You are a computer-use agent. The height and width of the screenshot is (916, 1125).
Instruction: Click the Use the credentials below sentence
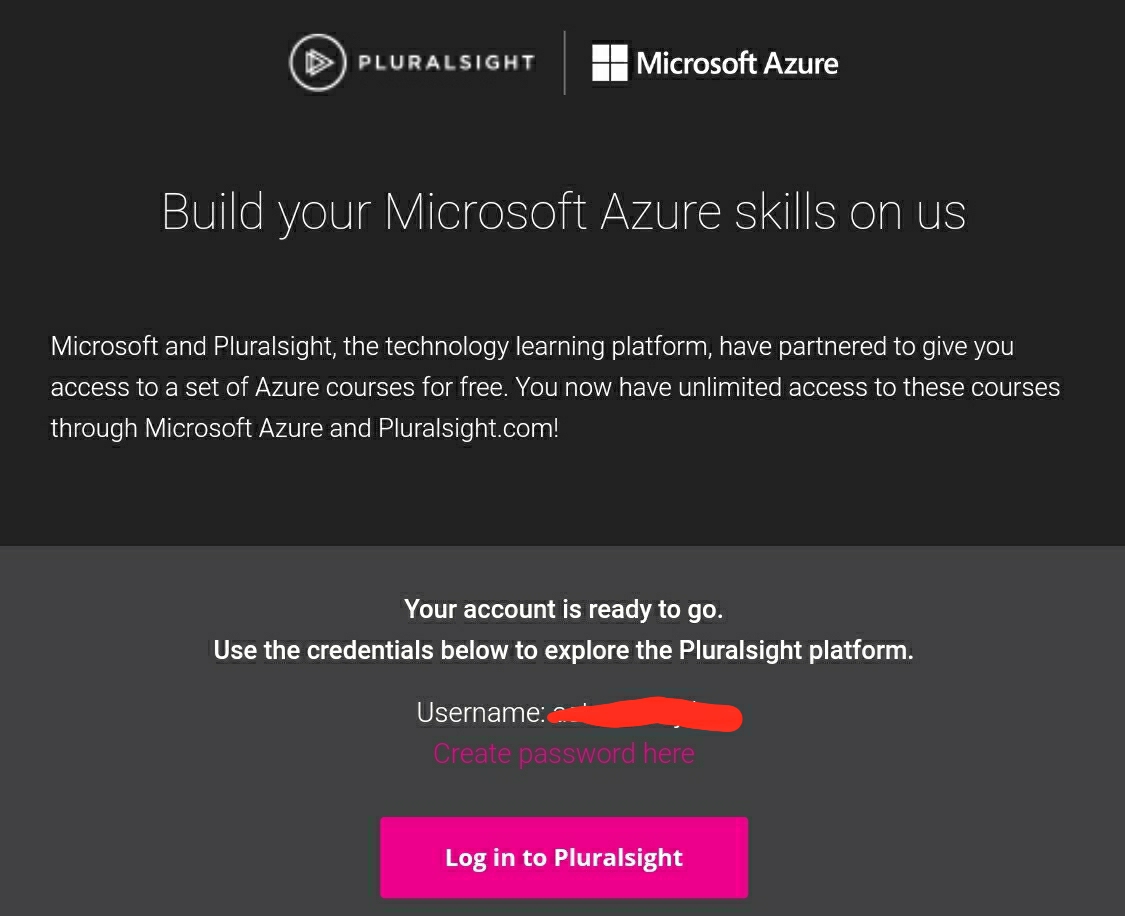(x=563, y=651)
